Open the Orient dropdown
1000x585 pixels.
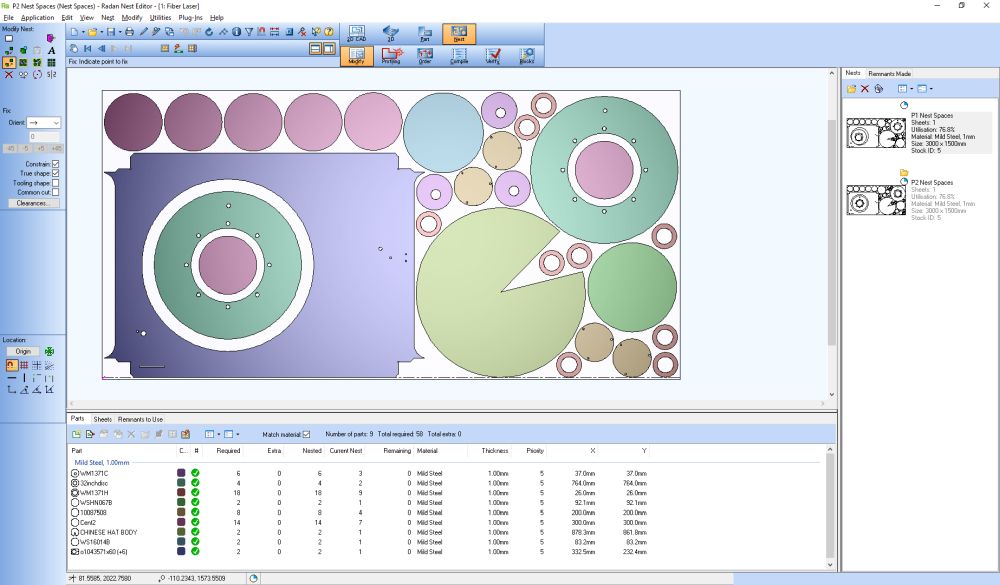(x=43, y=122)
